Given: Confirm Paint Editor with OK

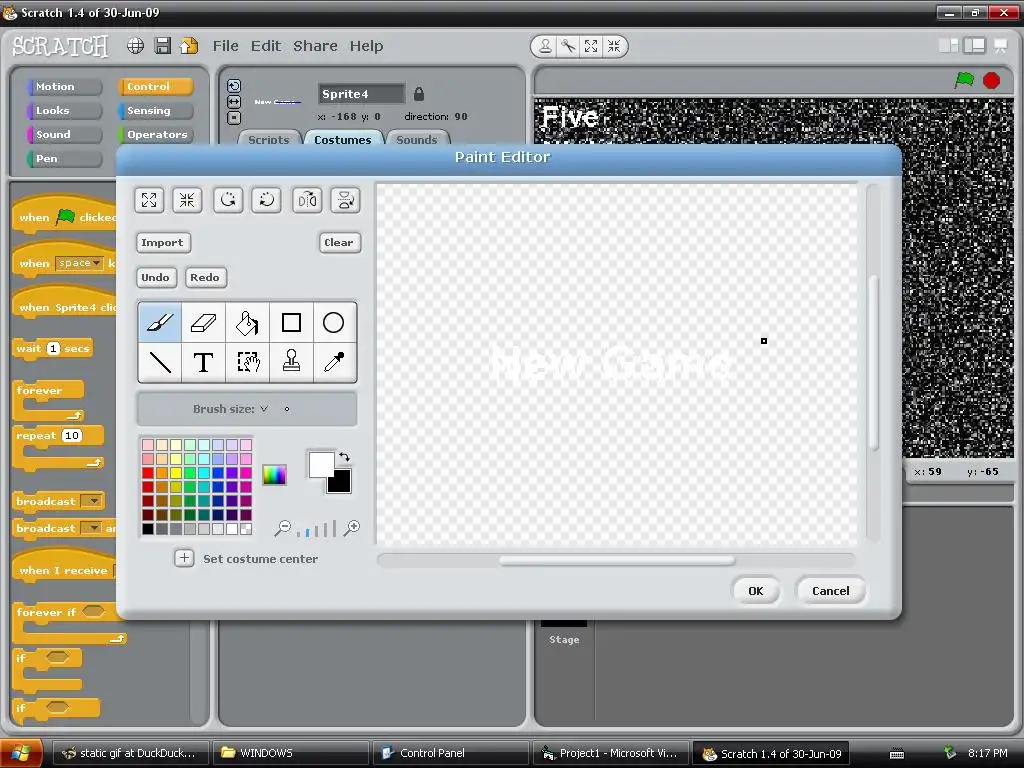Looking at the screenshot, I should pyautogui.click(x=756, y=590).
